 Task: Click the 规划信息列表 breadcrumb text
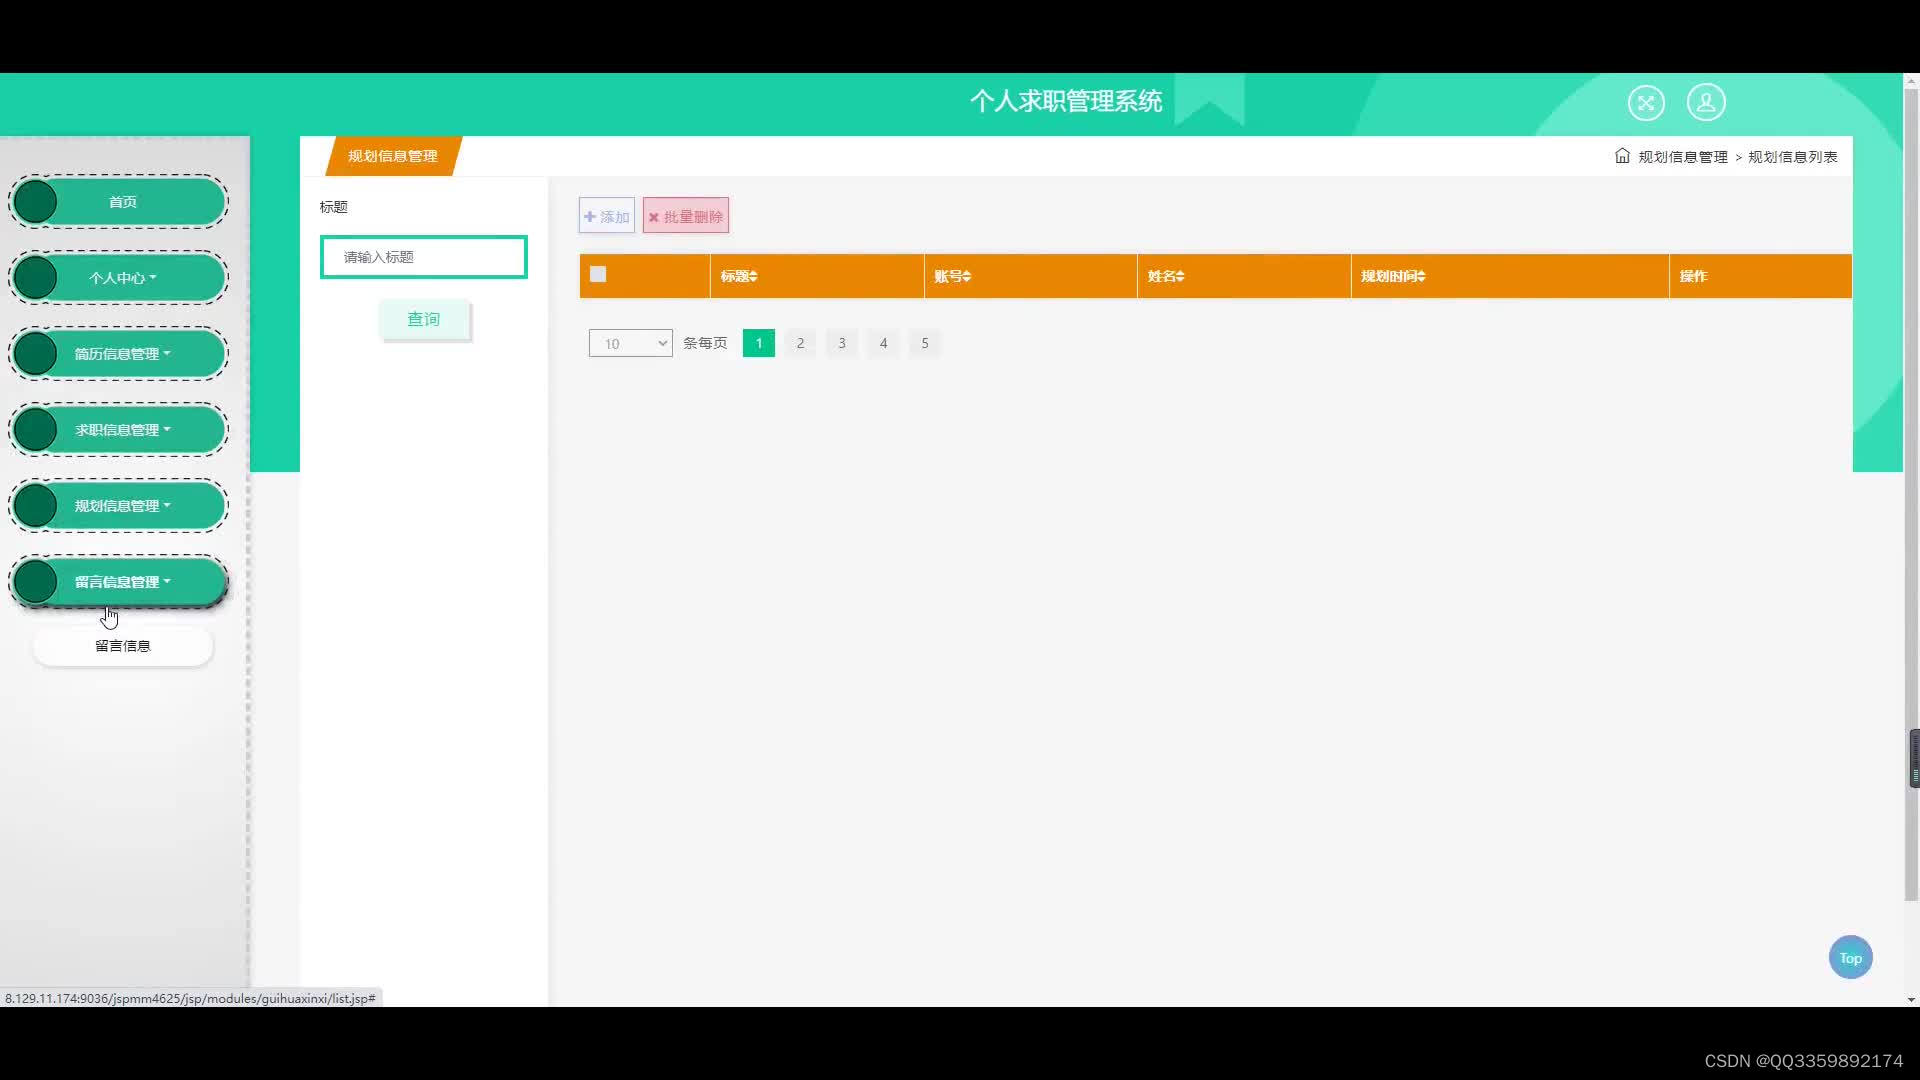point(1792,157)
